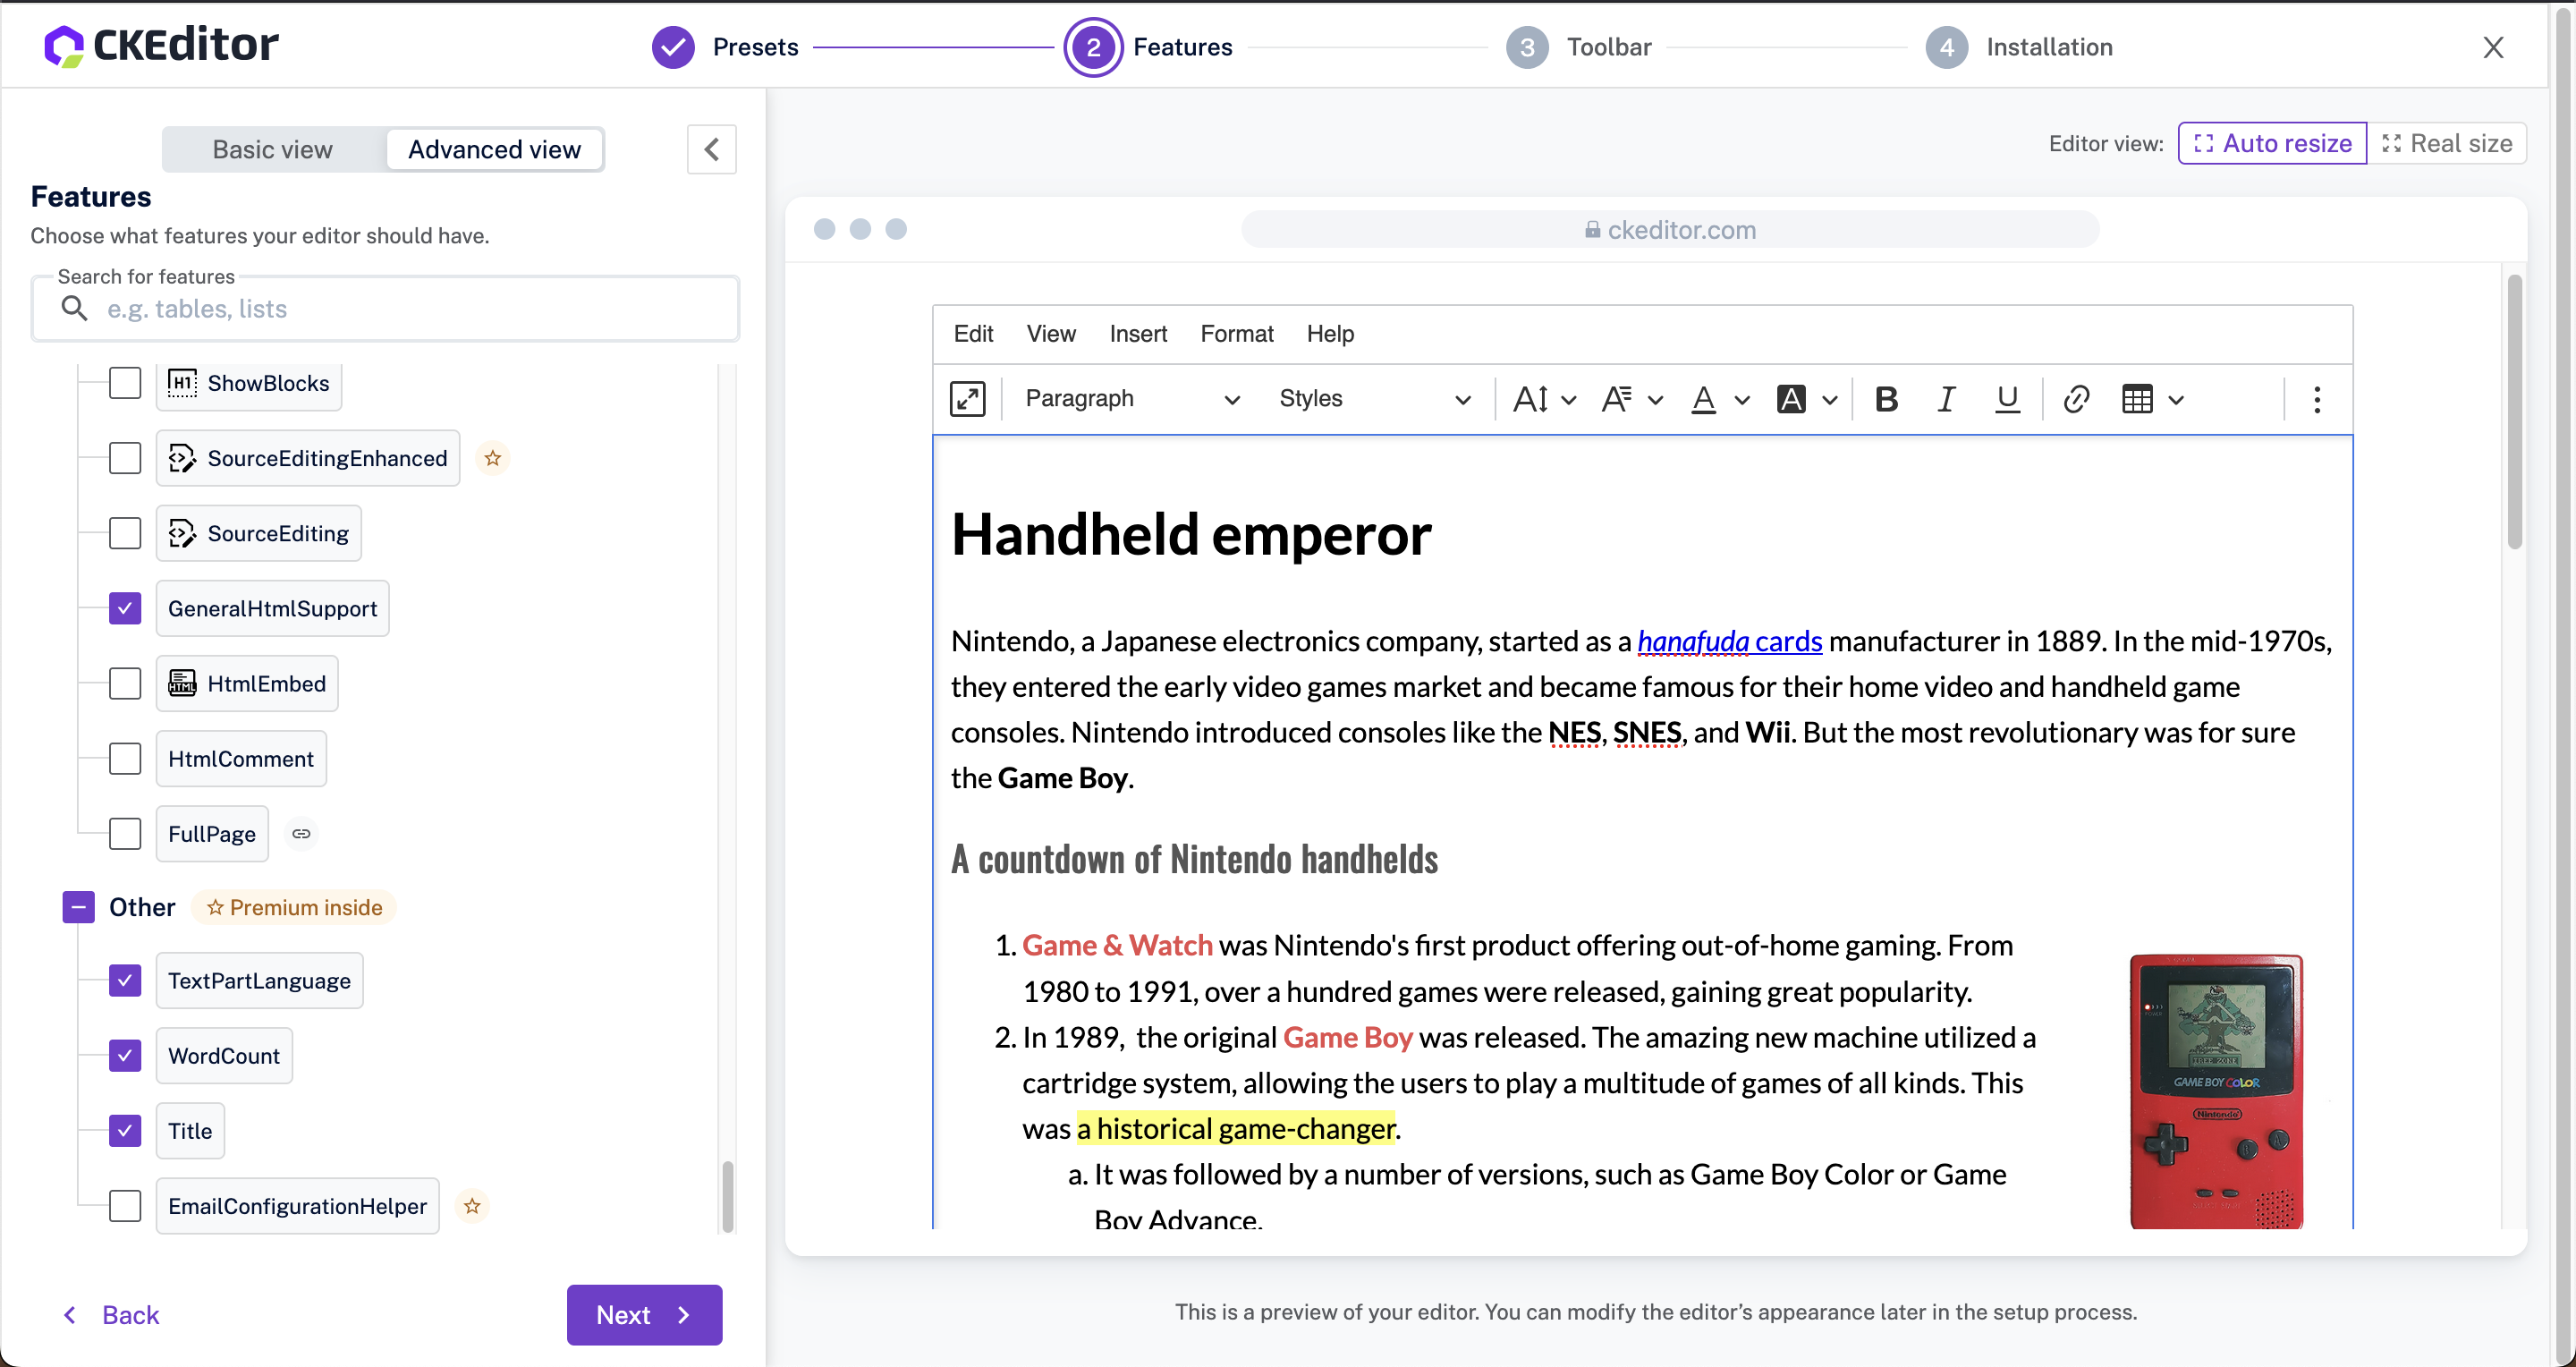Open the Help menu
This screenshot has width=2576, height=1367.
[1330, 334]
